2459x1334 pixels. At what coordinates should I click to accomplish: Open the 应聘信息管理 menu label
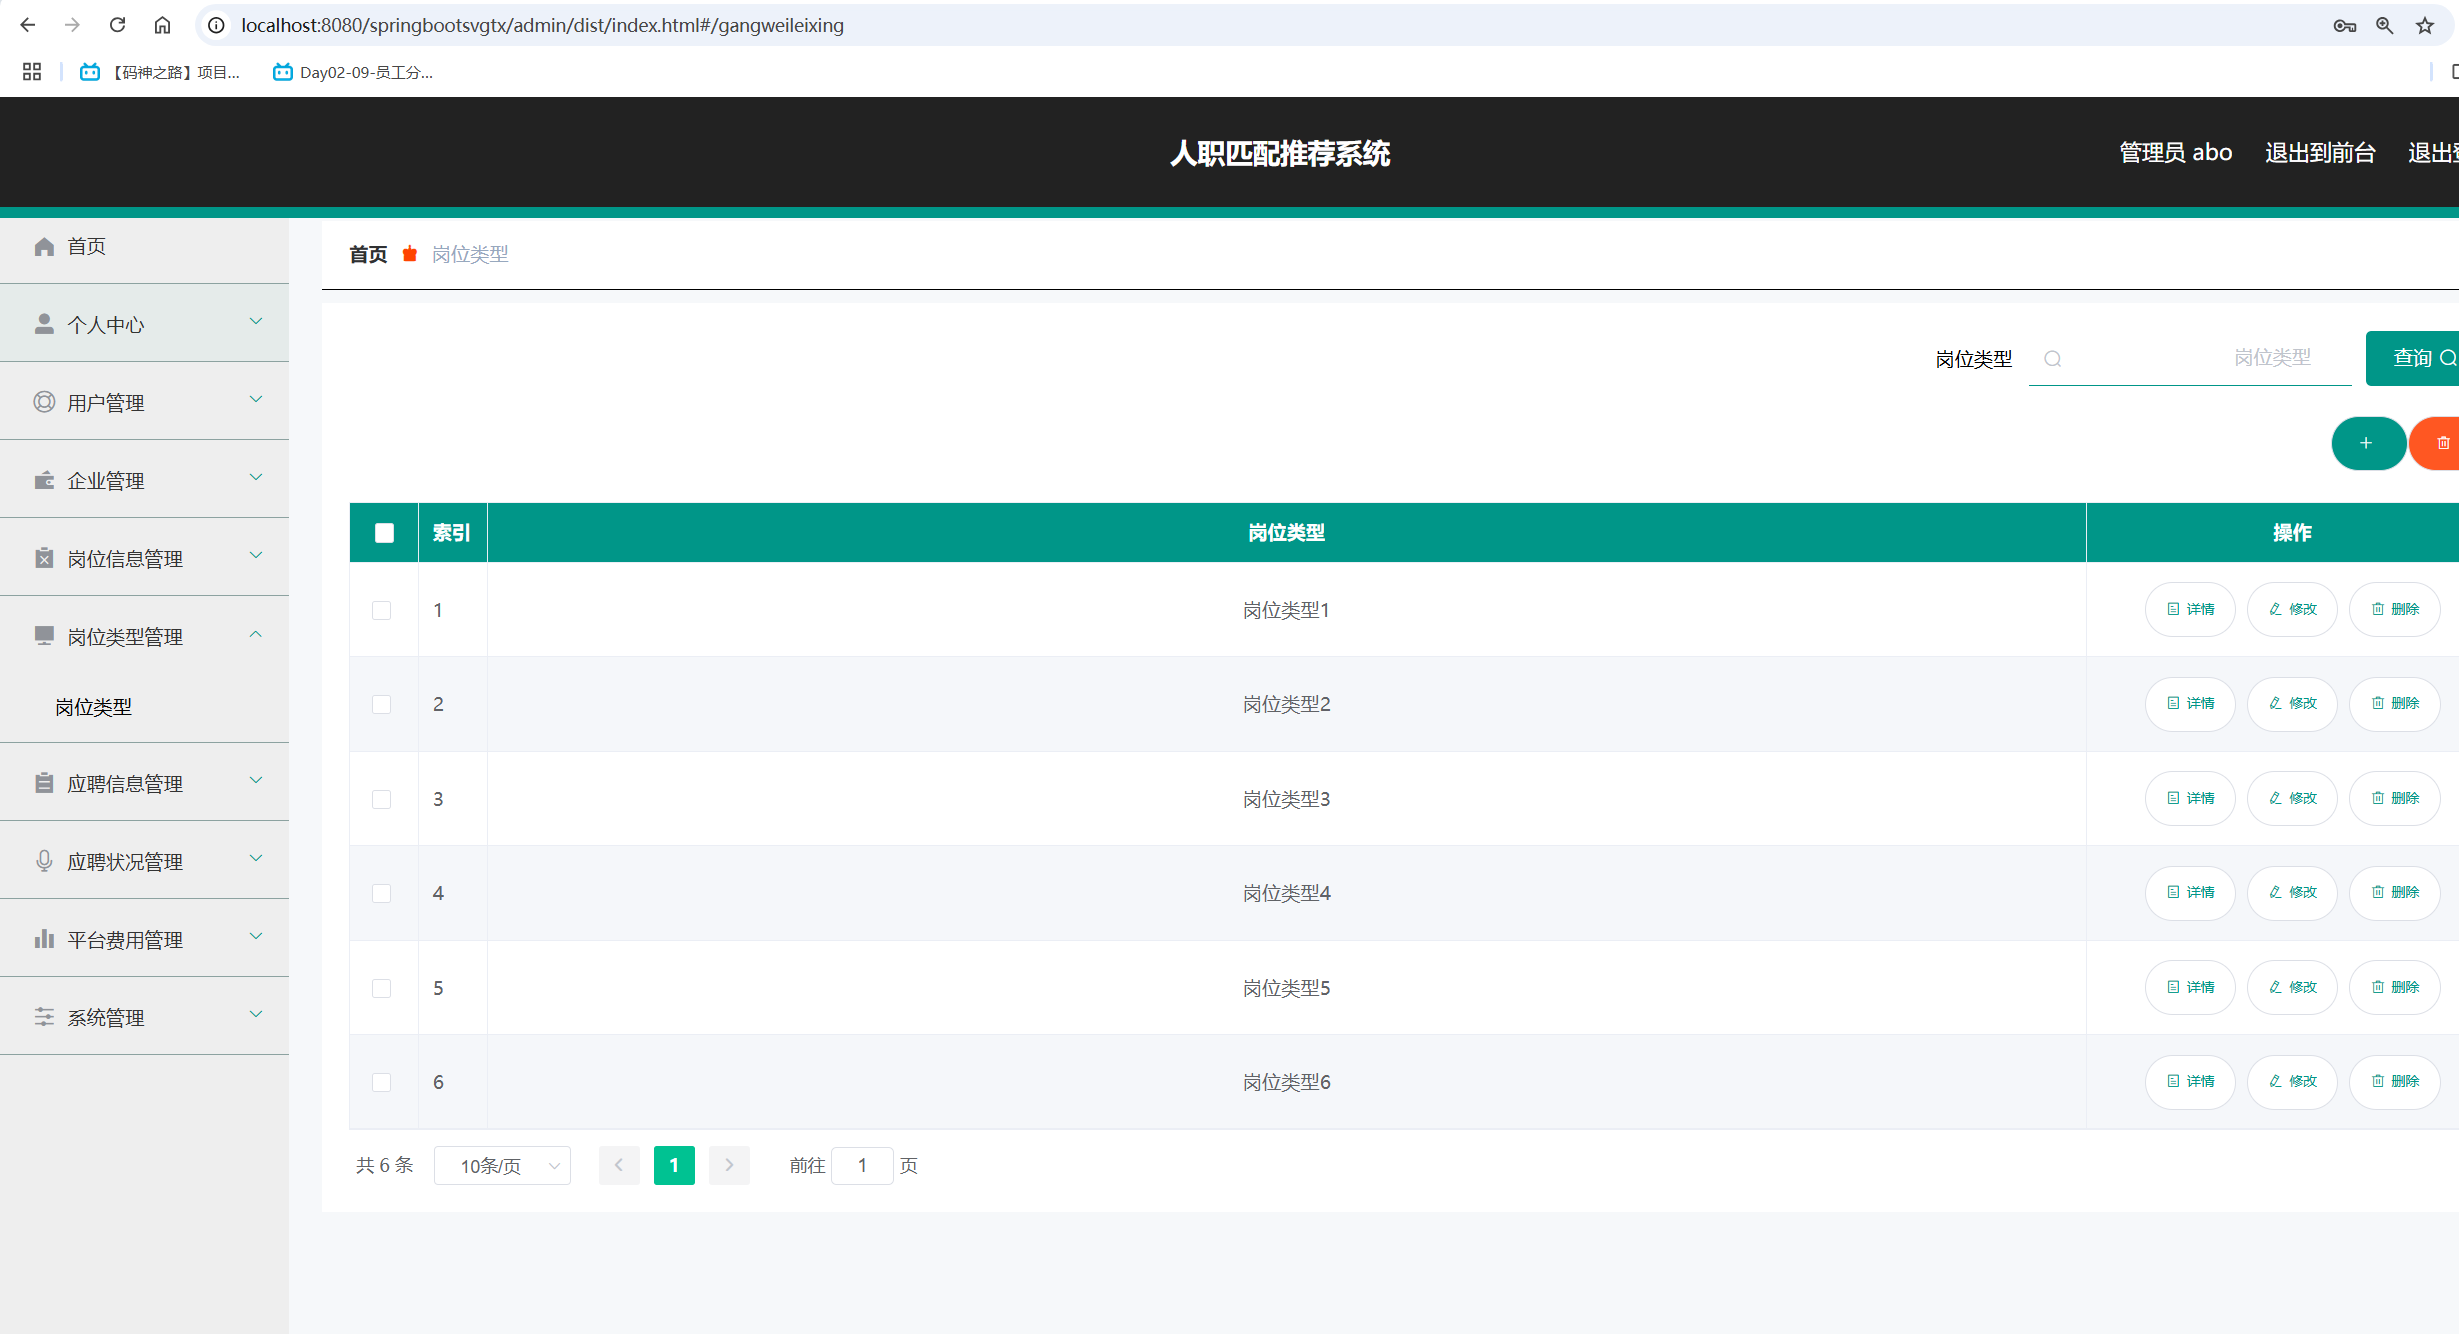point(125,784)
